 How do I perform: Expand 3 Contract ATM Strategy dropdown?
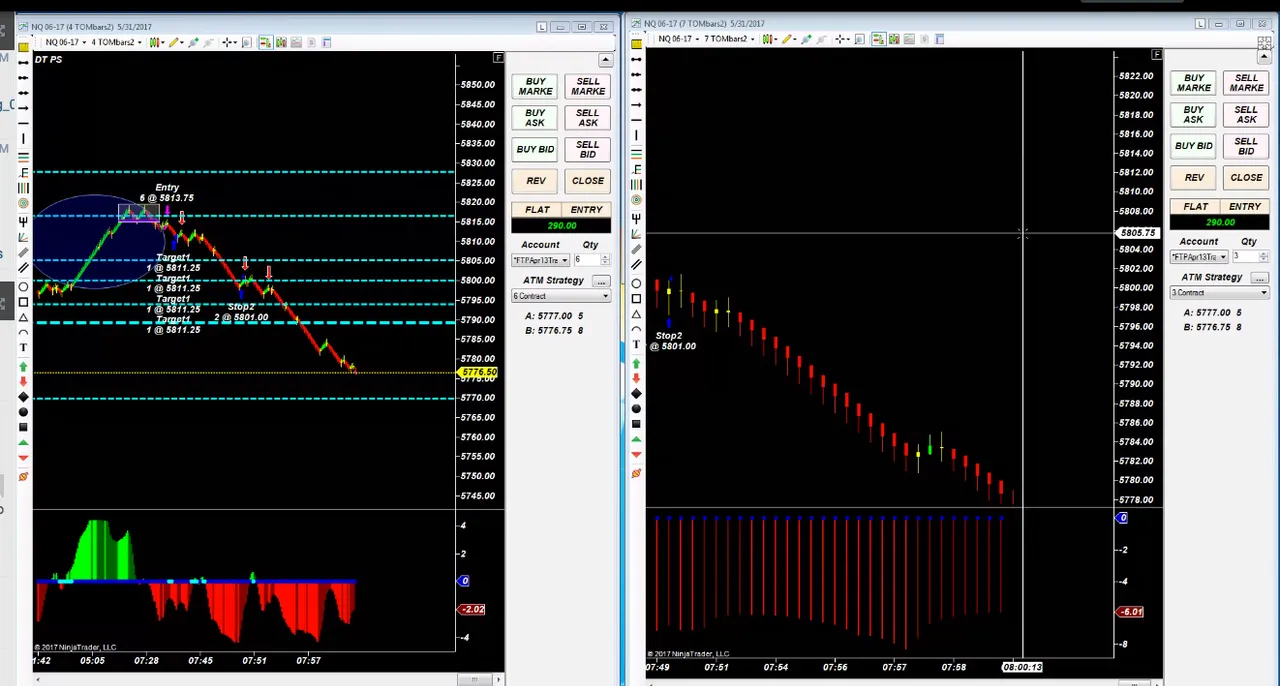coord(1220,293)
